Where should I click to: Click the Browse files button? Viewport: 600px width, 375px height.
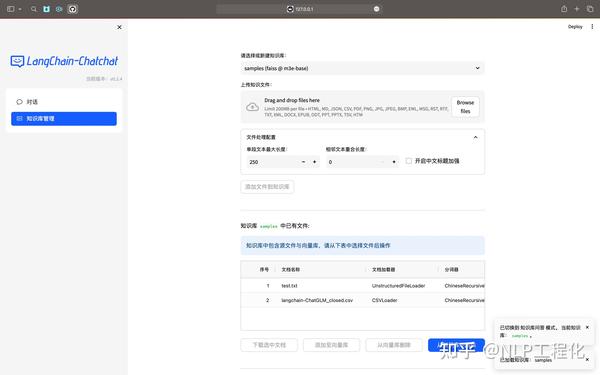coord(465,107)
